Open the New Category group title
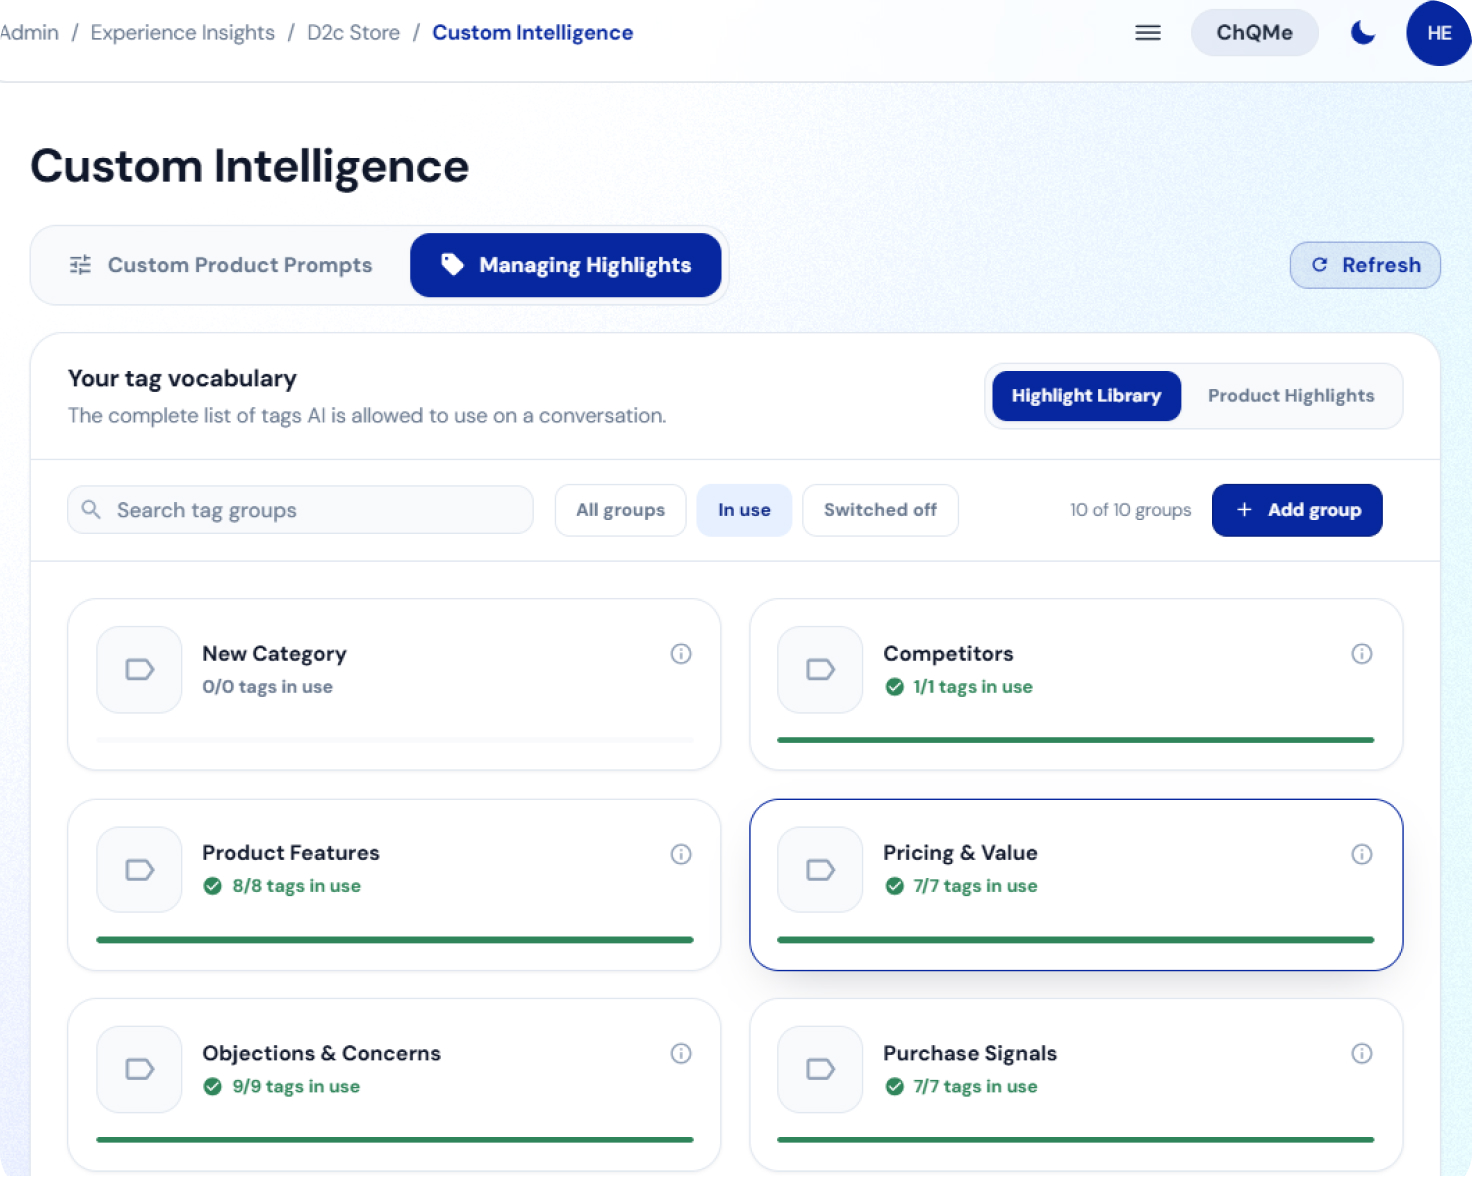 point(274,654)
